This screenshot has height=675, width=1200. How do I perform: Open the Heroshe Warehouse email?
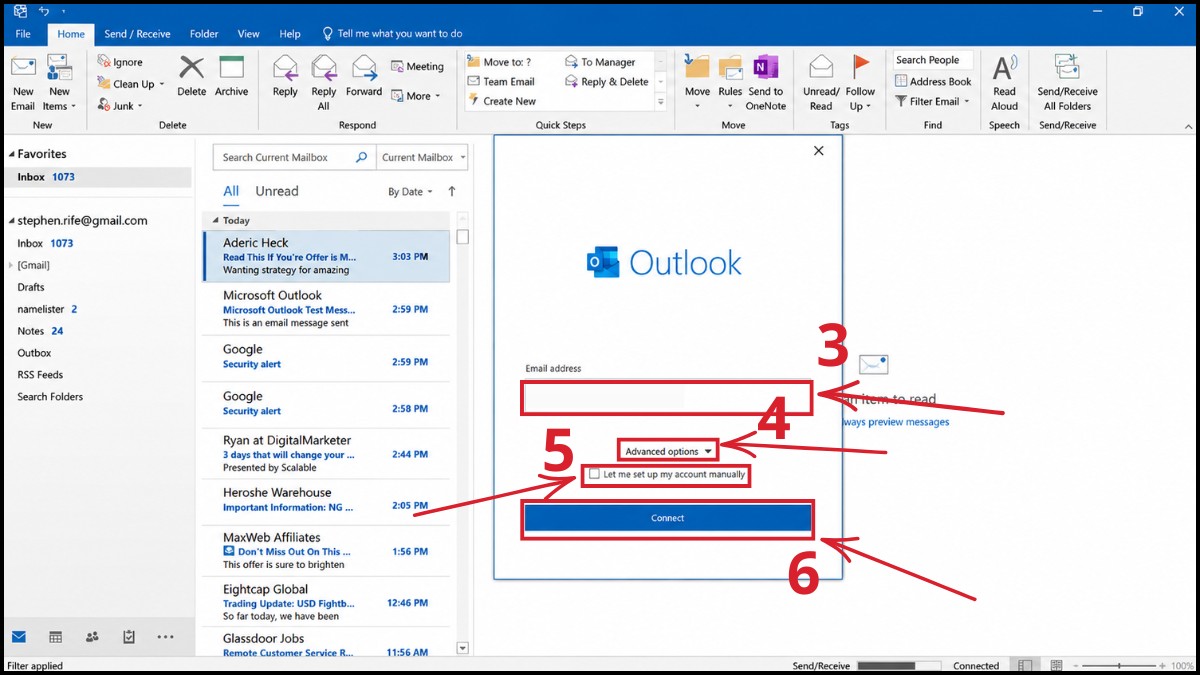point(327,500)
